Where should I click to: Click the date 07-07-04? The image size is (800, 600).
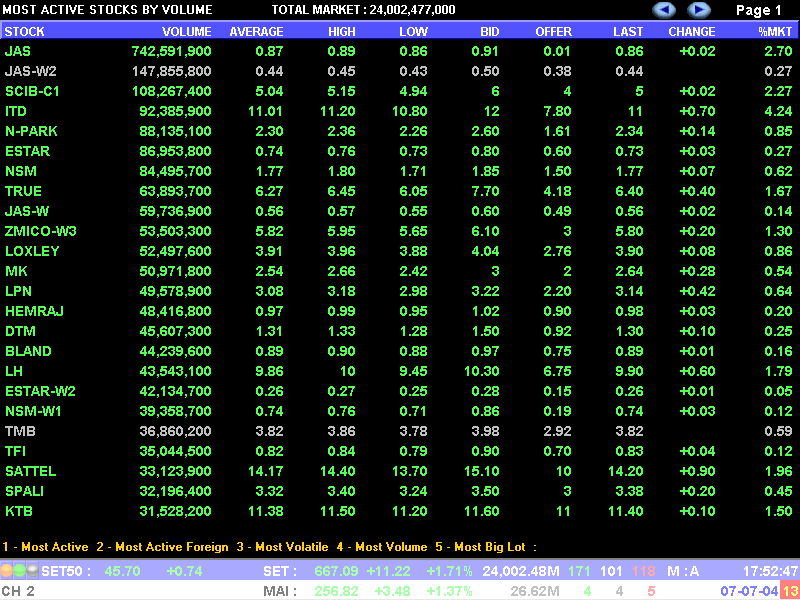coord(749,591)
